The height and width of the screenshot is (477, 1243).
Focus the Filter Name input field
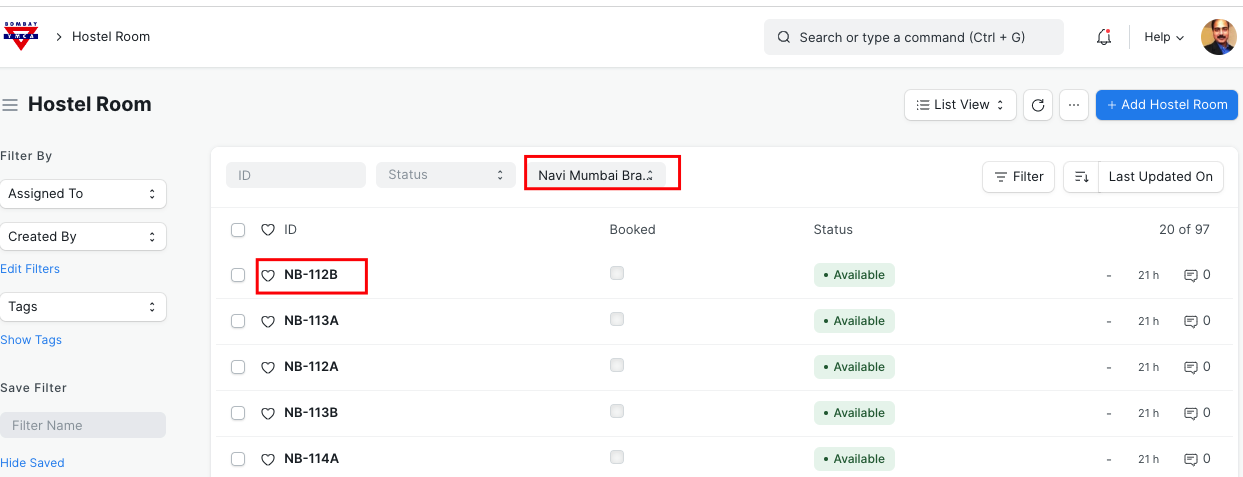pos(83,425)
